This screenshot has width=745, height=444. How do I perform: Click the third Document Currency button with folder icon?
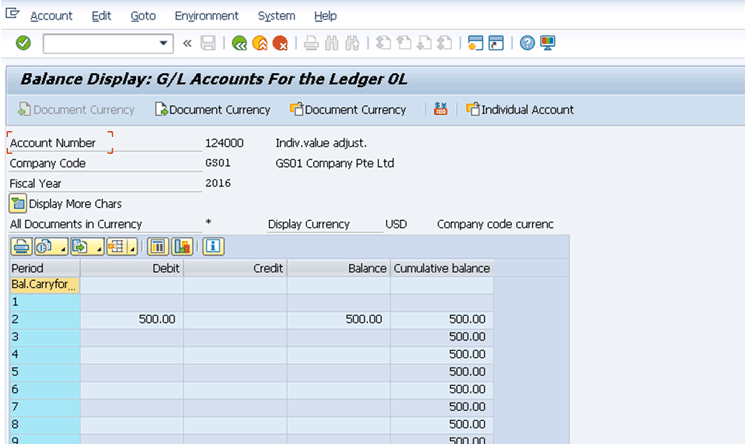point(348,110)
